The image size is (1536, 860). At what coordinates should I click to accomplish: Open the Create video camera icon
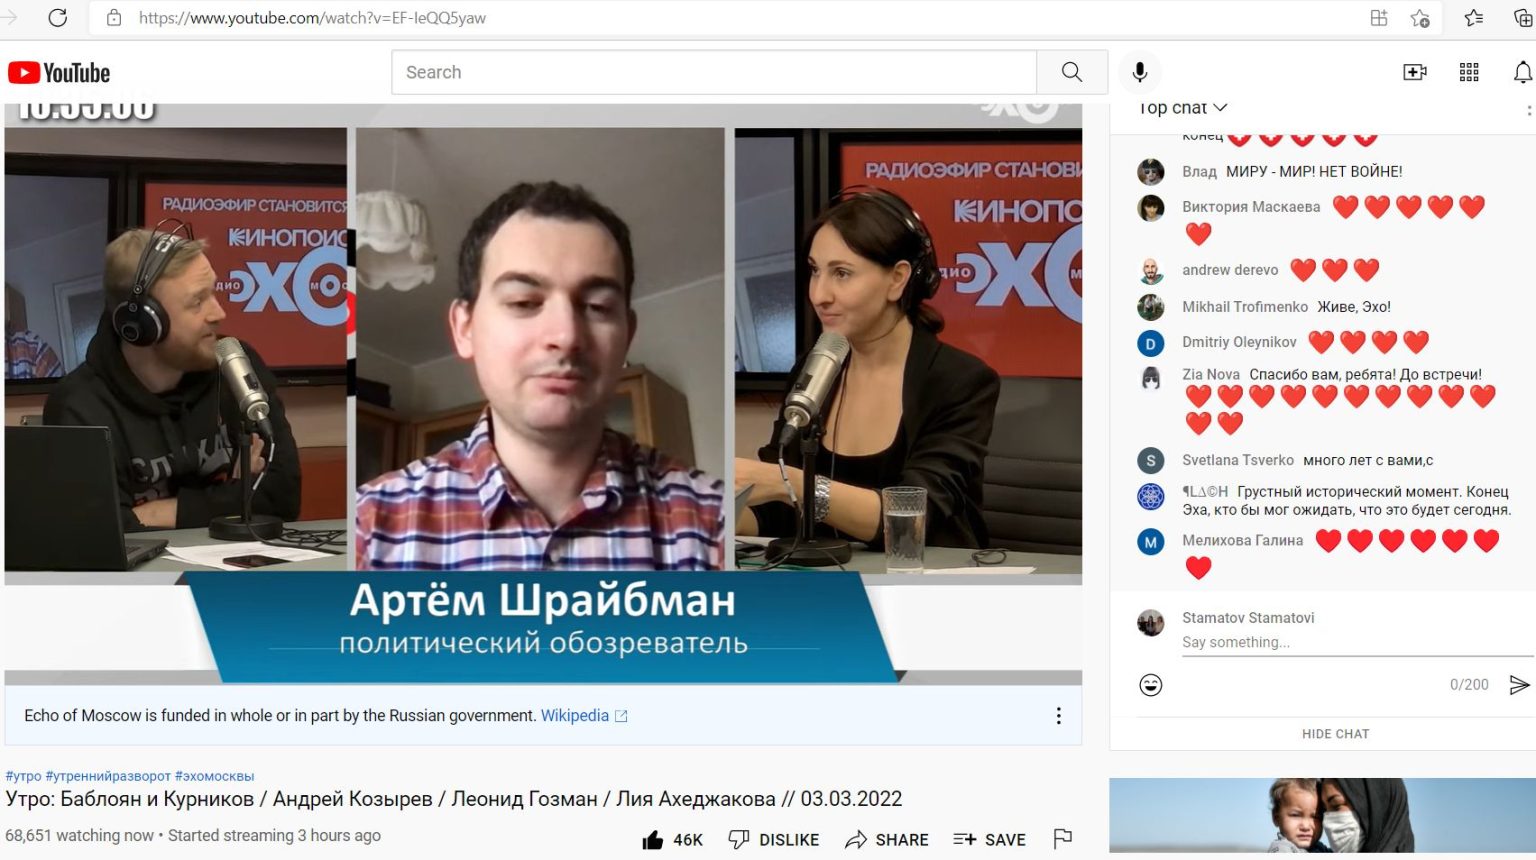click(1414, 72)
